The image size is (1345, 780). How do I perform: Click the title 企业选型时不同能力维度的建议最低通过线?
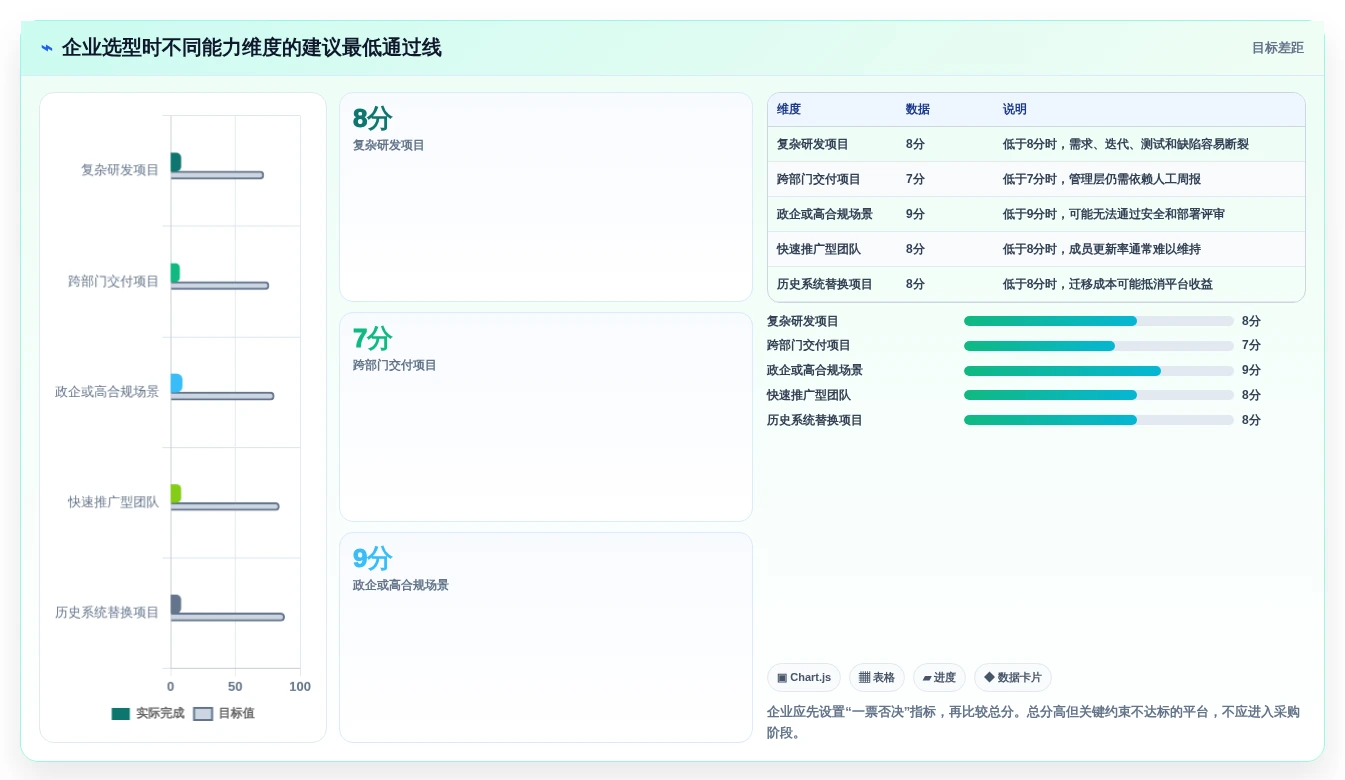pyautogui.click(x=251, y=48)
